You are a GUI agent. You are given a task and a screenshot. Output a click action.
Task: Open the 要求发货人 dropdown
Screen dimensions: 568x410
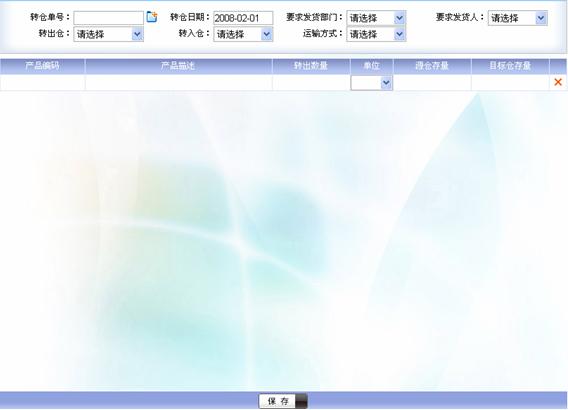(x=518, y=18)
